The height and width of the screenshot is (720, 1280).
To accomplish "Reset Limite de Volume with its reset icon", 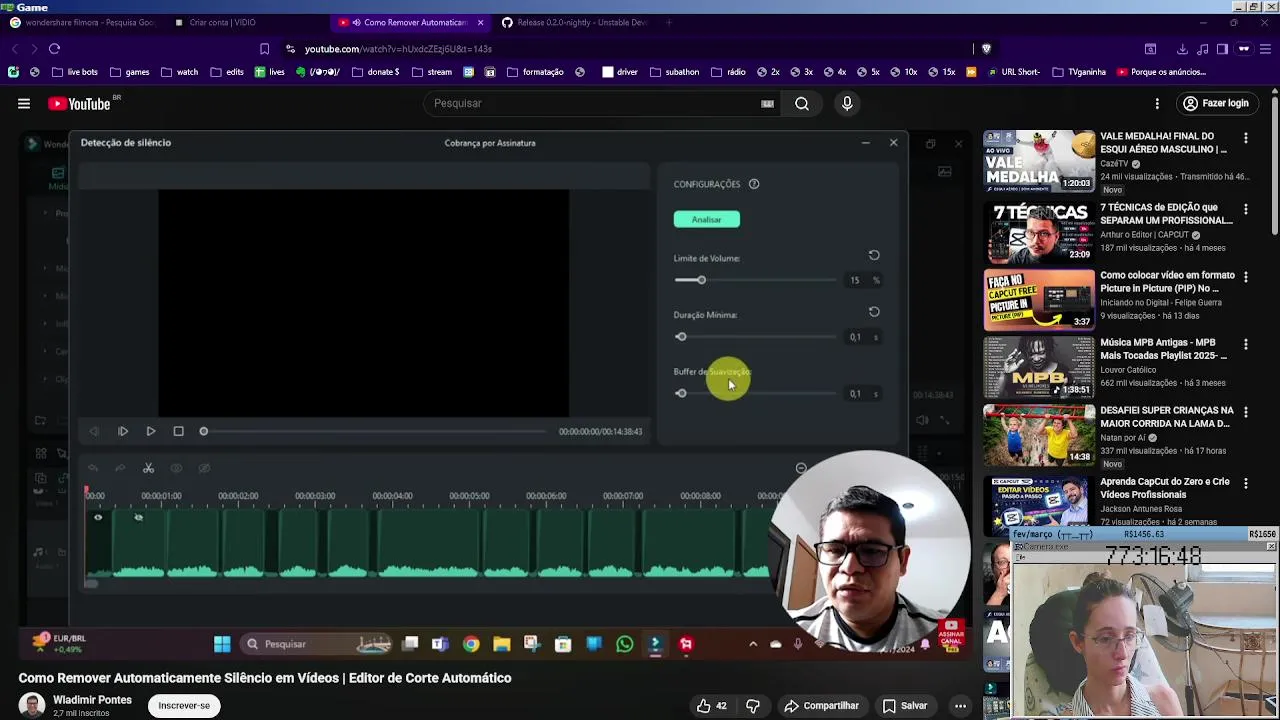I will 874,256.
